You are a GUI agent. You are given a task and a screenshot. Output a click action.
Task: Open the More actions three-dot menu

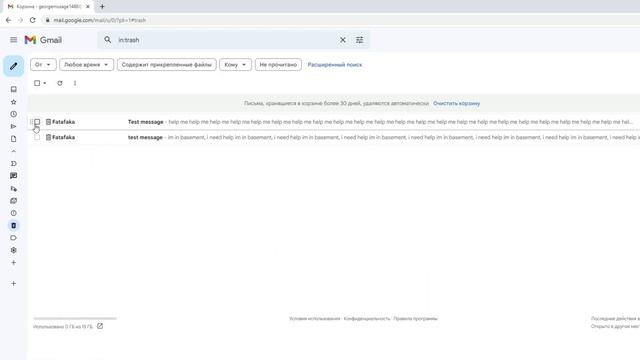(x=75, y=83)
